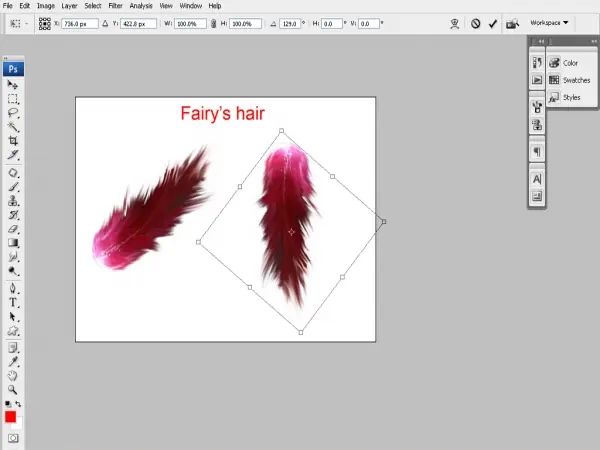Toggle reference point location grid
Screen dimensions: 600x450
(x=44, y=24)
